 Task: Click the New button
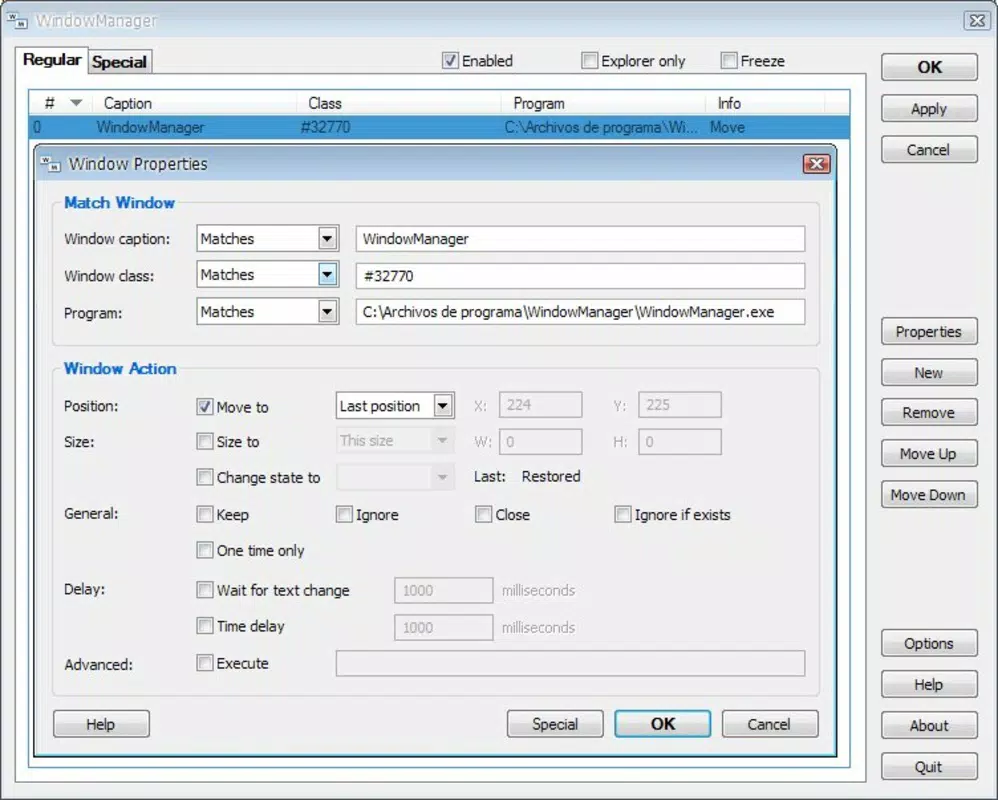929,372
